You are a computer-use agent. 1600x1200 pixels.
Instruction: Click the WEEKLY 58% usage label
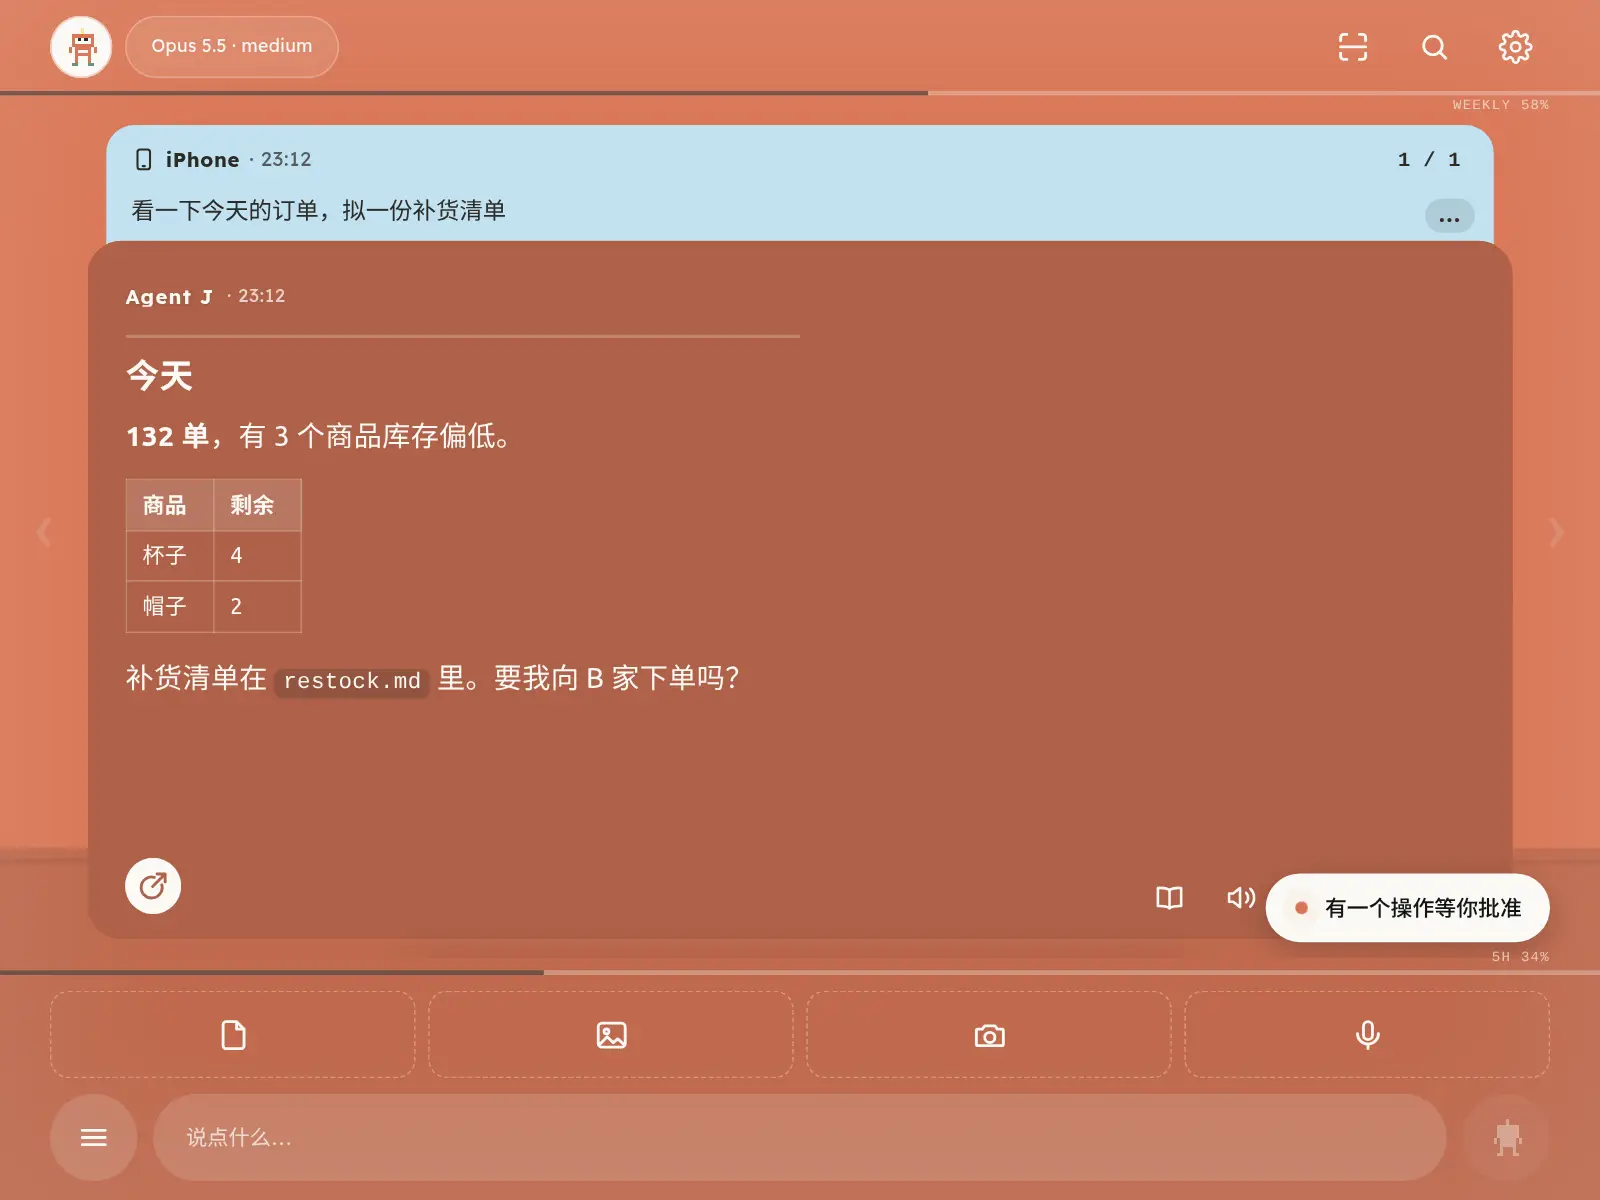click(x=1500, y=105)
